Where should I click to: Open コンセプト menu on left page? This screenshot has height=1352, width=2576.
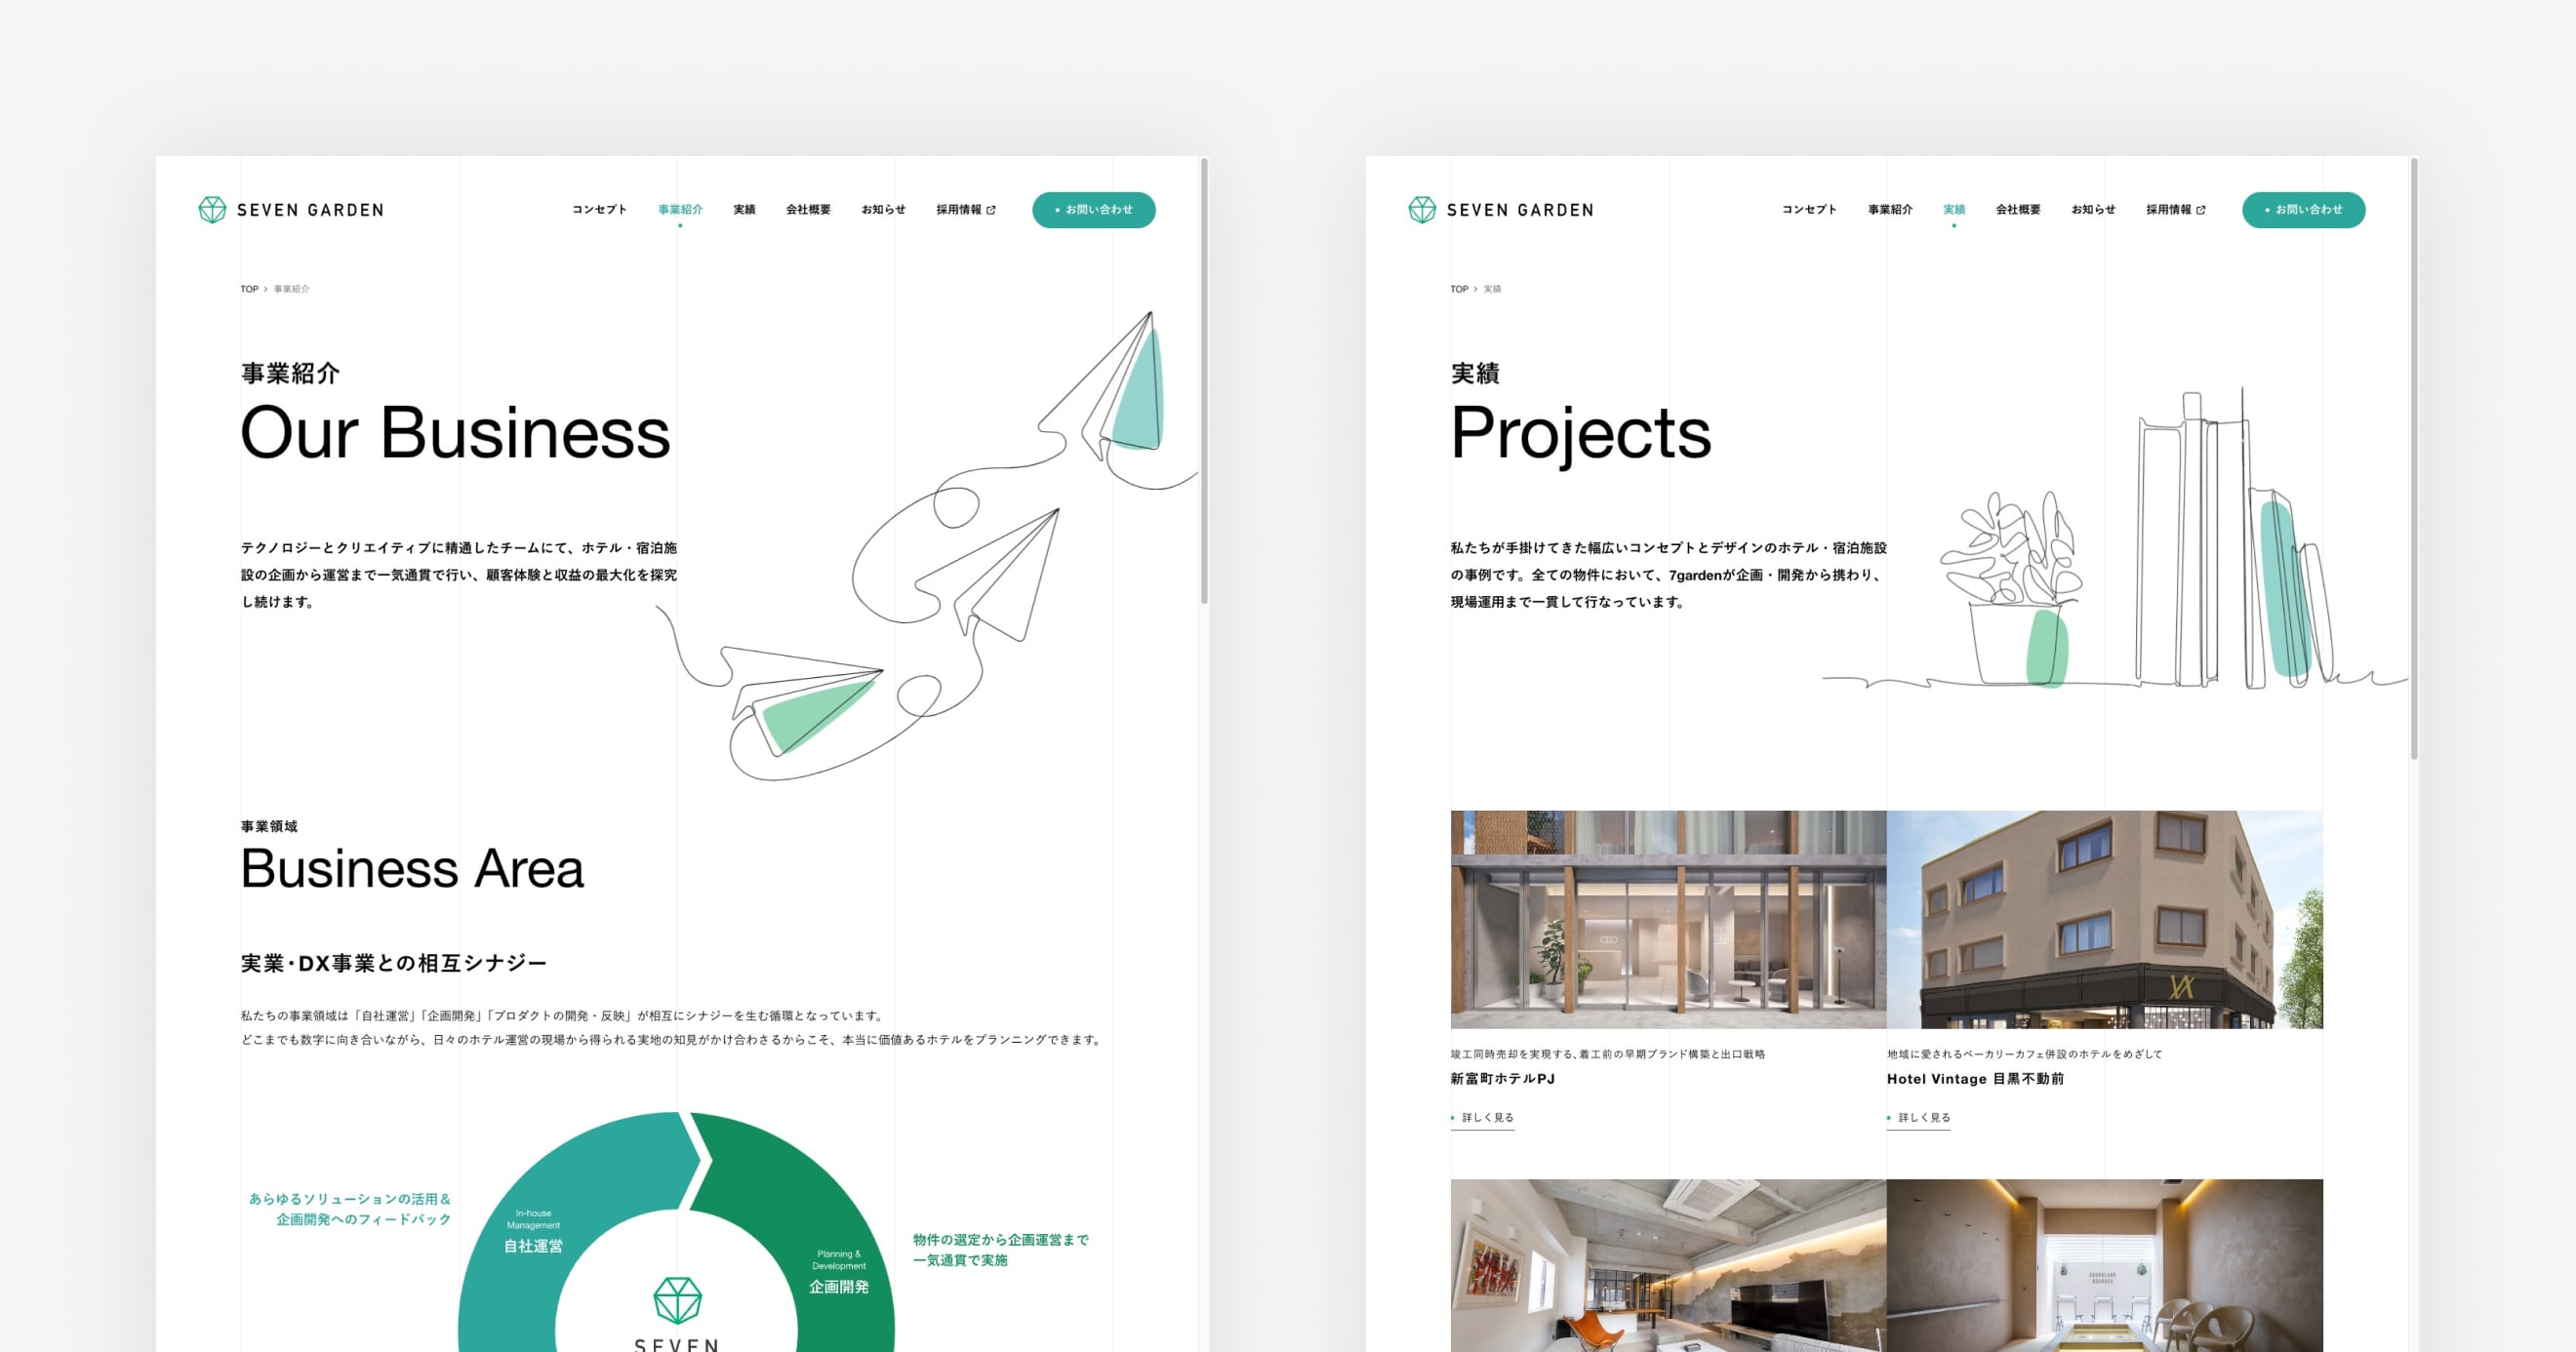[x=599, y=210]
